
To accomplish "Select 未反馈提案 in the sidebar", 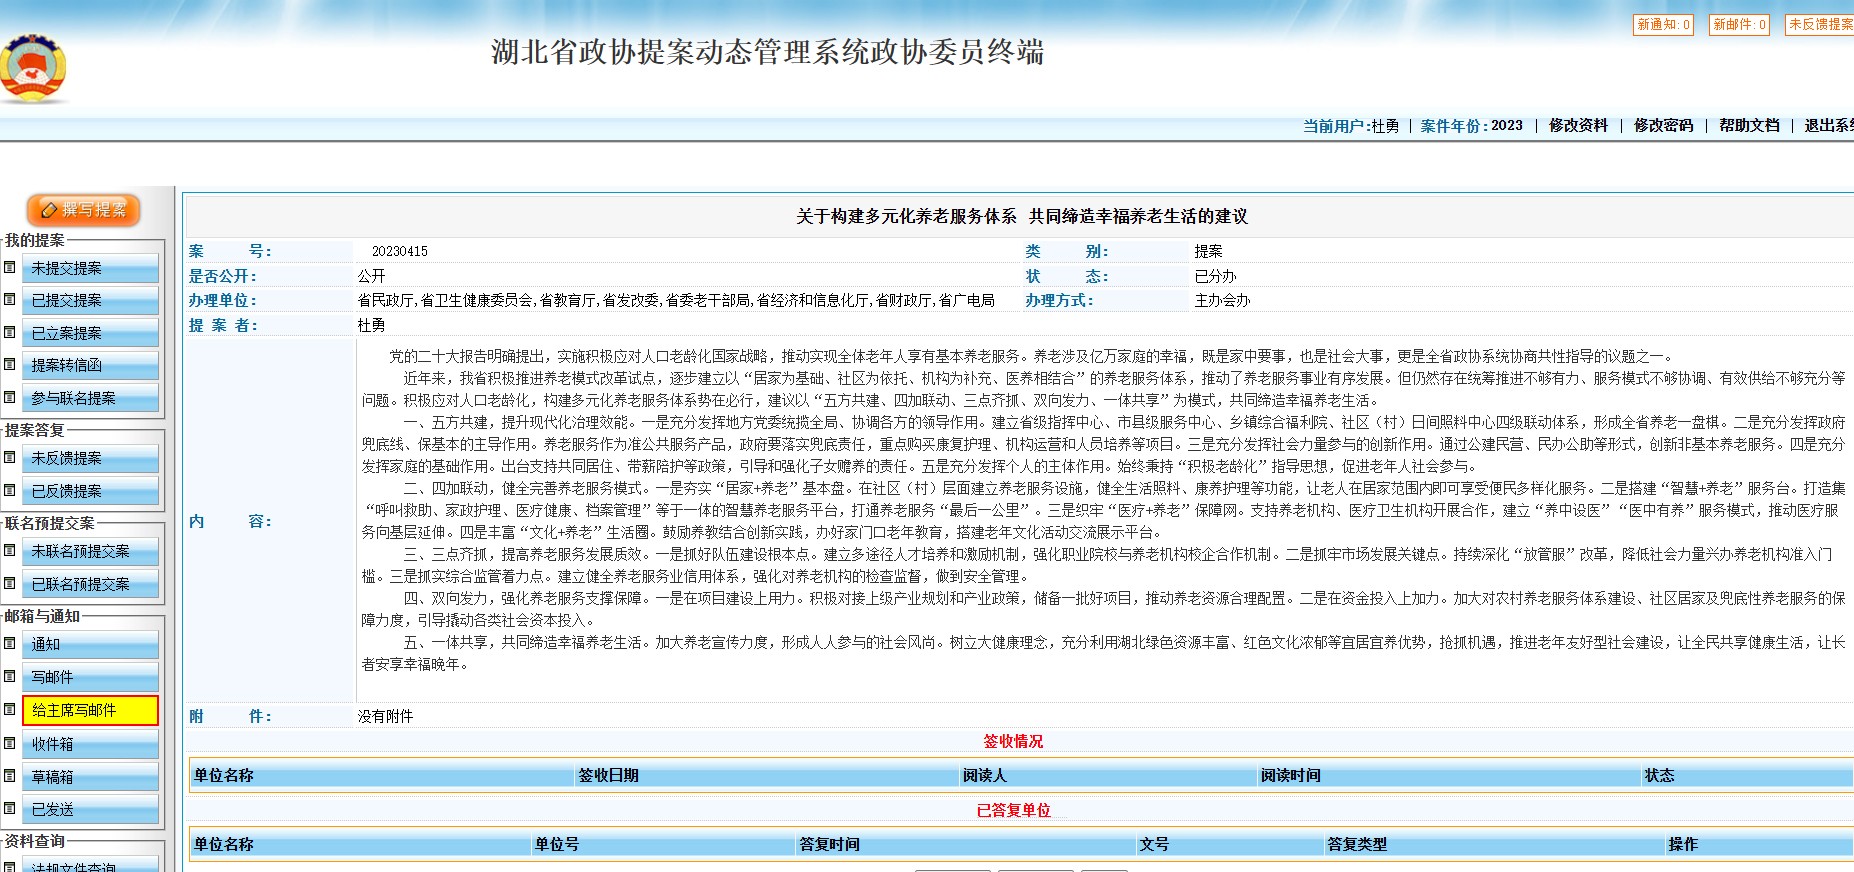I will tap(90, 458).
